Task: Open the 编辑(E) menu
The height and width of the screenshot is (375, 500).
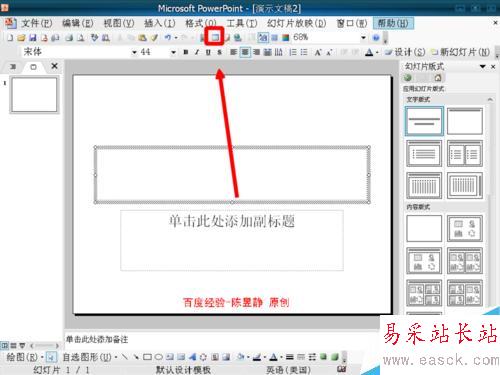Action: click(x=78, y=23)
